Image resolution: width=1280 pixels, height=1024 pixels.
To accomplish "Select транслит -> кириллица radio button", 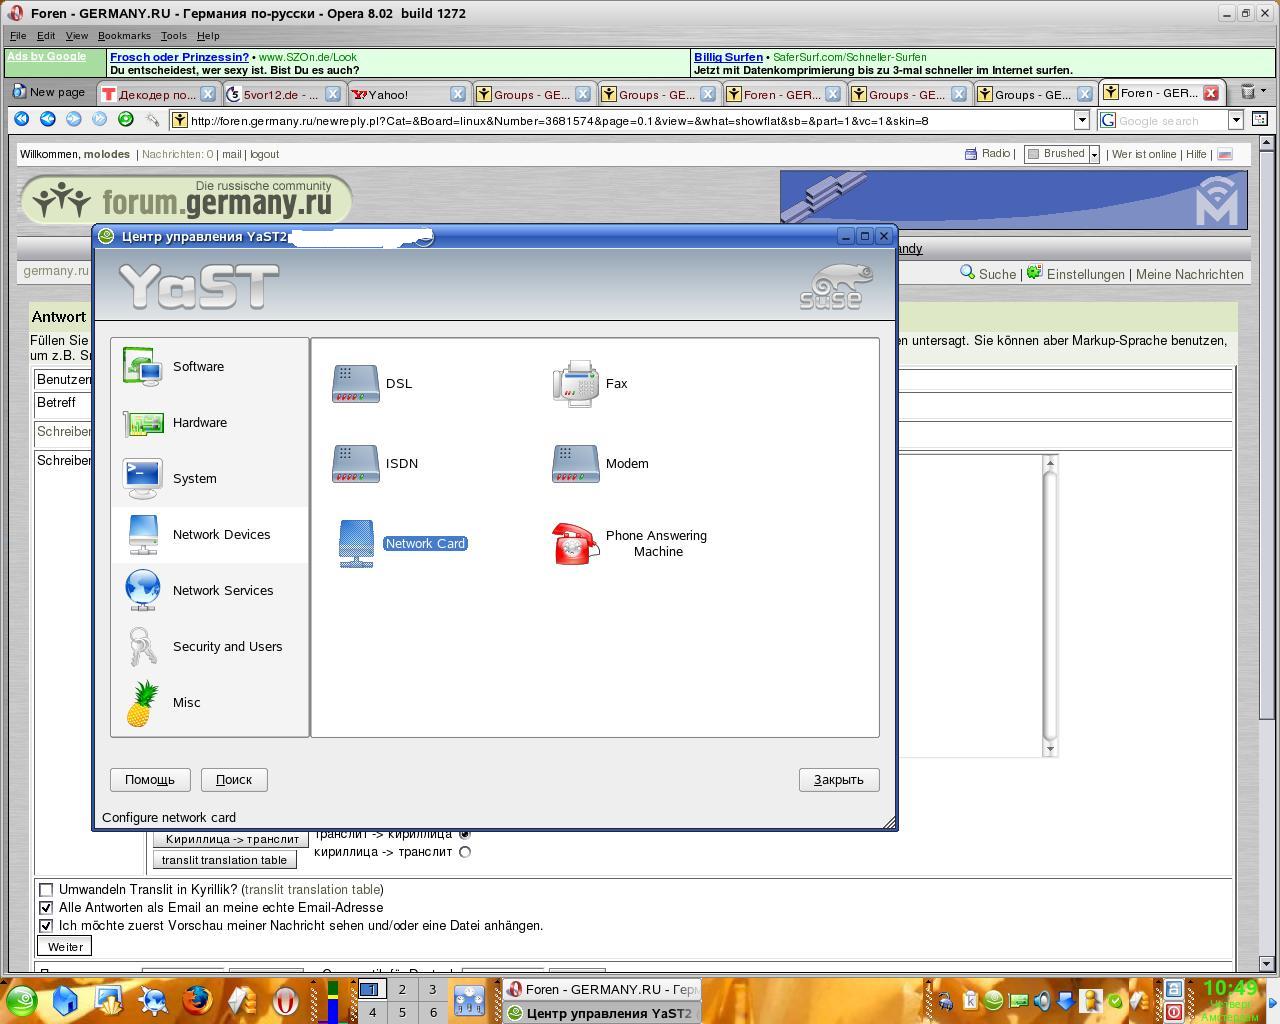I will click(464, 833).
